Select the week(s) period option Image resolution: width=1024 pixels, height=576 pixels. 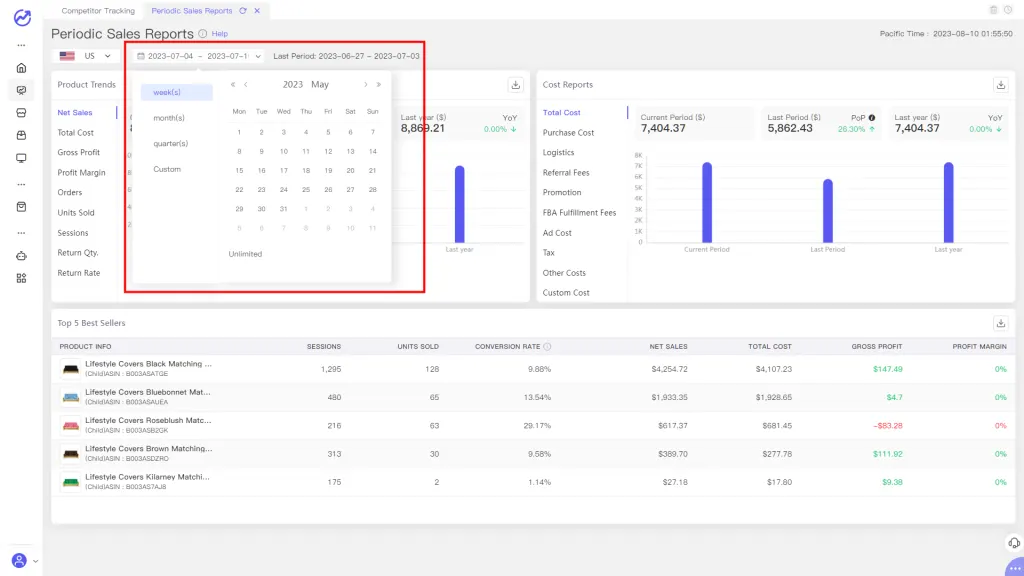coord(176,92)
